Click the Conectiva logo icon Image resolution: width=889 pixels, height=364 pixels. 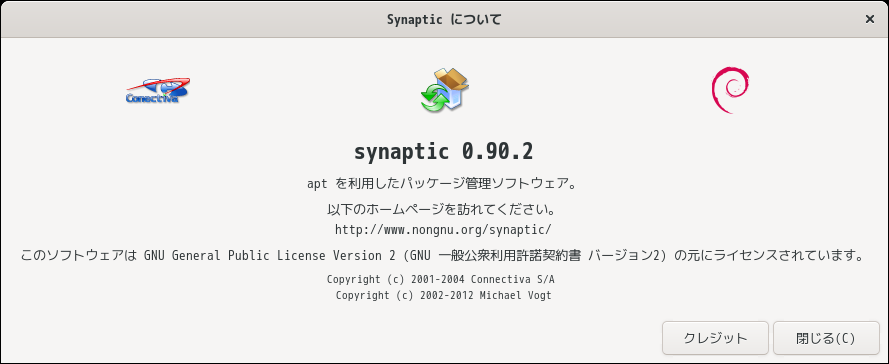[x=158, y=91]
